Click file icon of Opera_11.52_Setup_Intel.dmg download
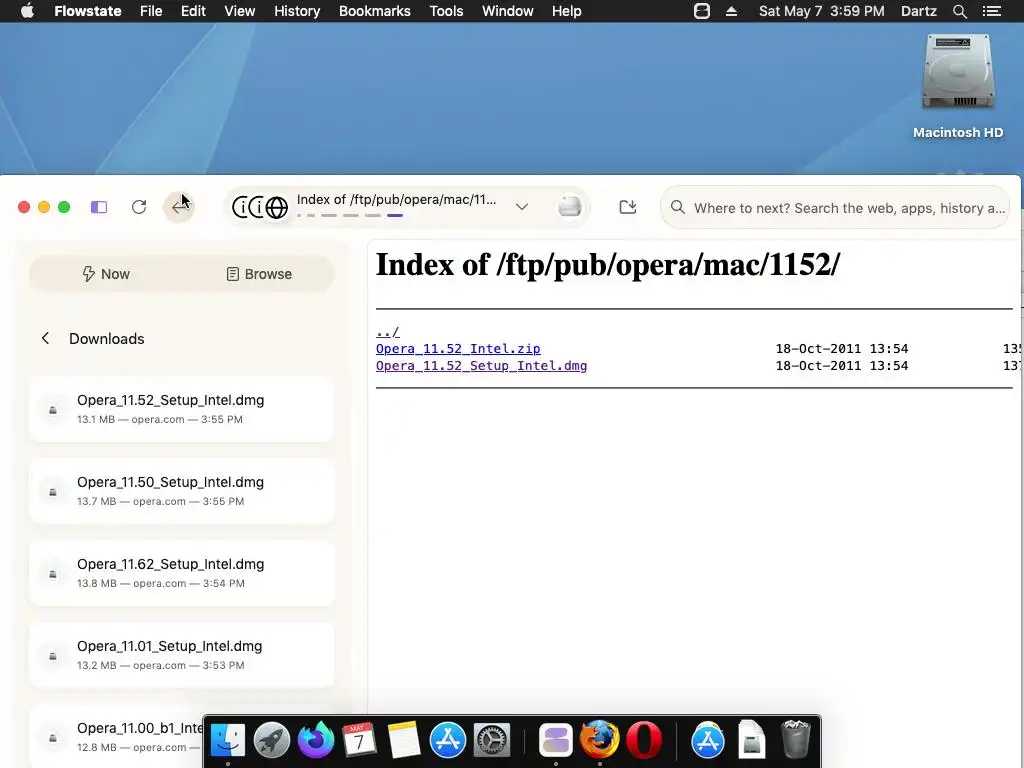This screenshot has width=1024, height=768. tap(53, 410)
